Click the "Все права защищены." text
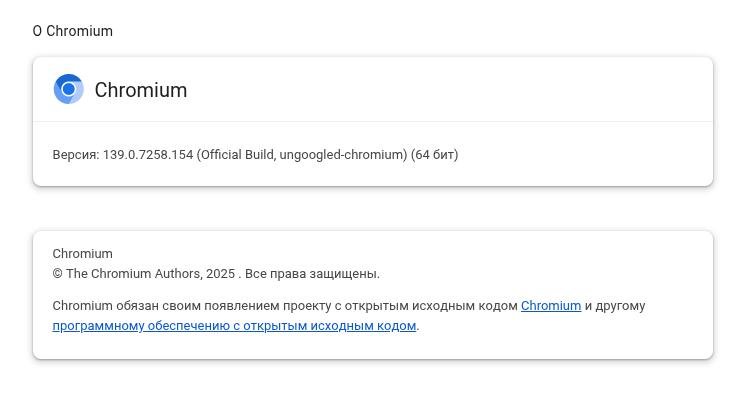Screen dimensions: 748x399 312,273
